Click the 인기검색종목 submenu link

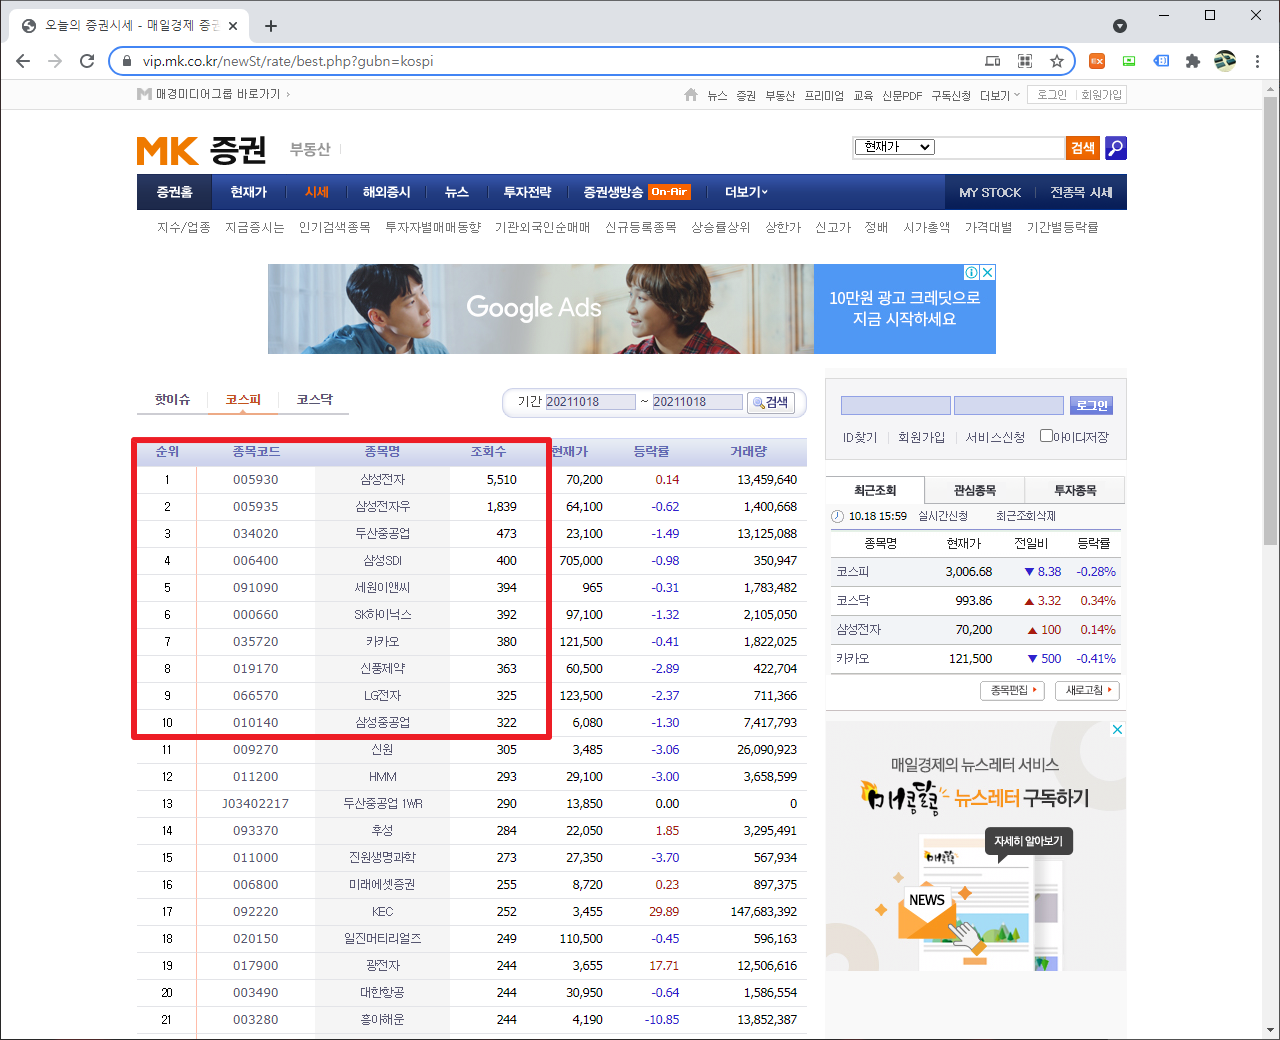pos(335,227)
